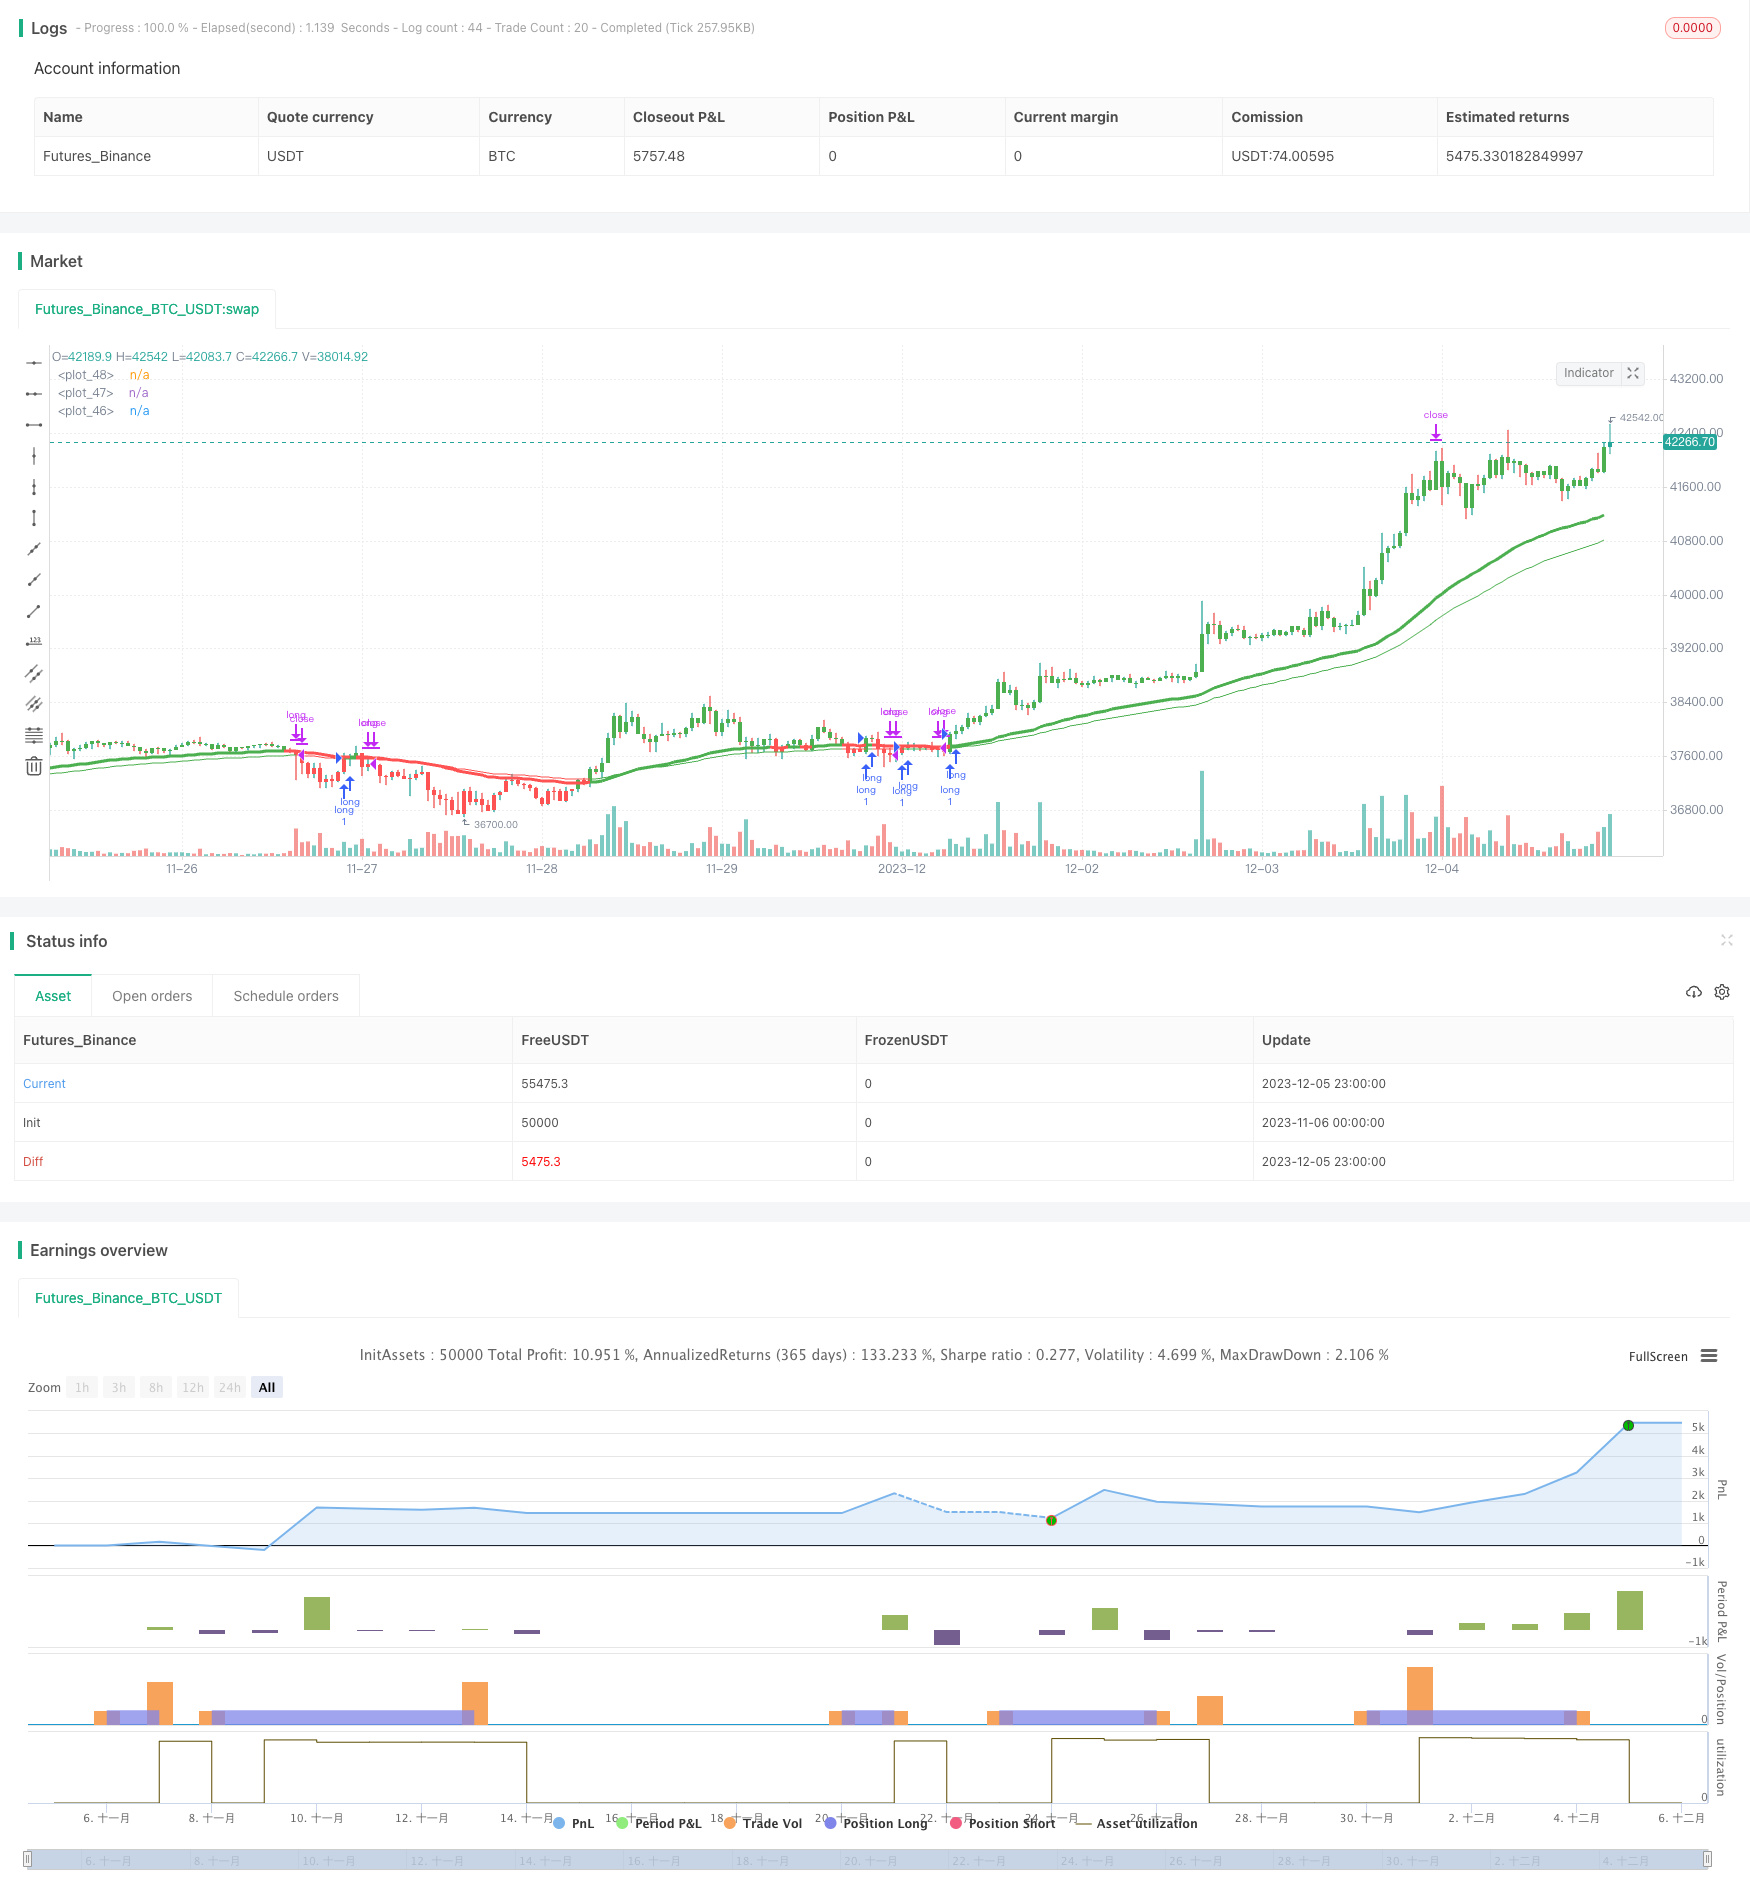Image resolution: width=1750 pixels, height=1899 pixels.
Task: Click the trash icon to delete drawings
Action: (34, 767)
